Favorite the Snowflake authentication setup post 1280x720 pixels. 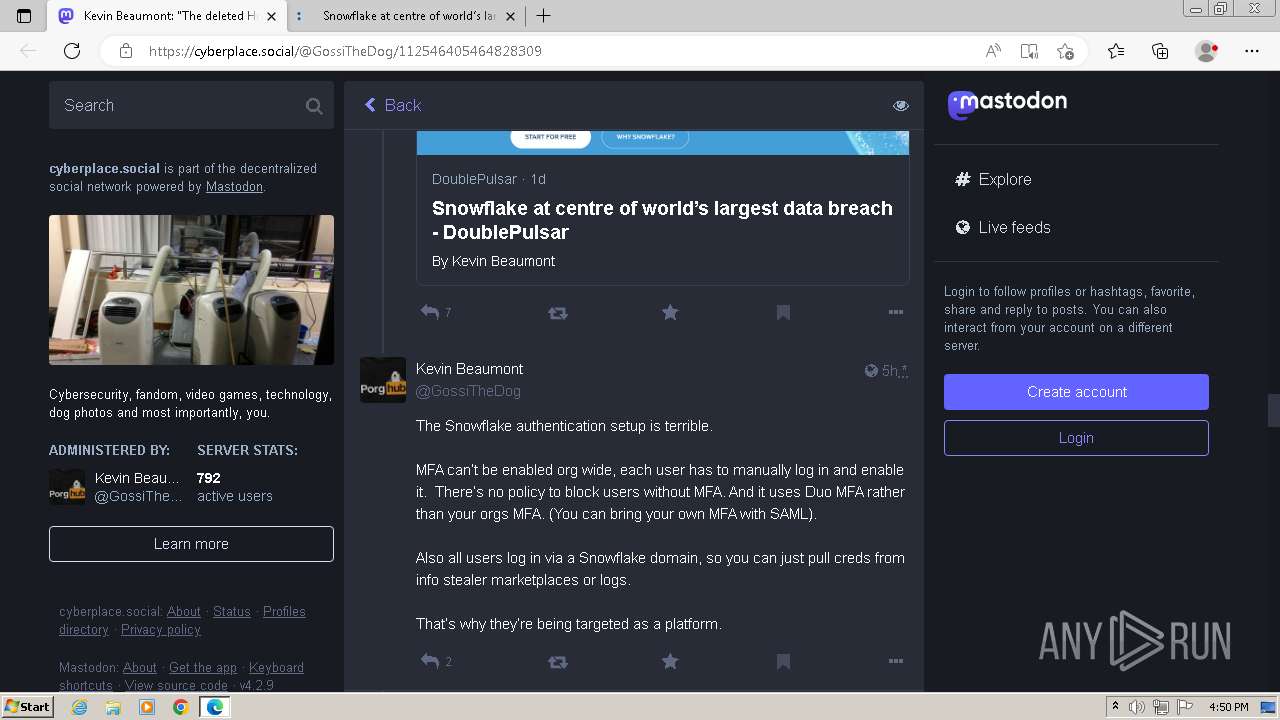click(670, 661)
